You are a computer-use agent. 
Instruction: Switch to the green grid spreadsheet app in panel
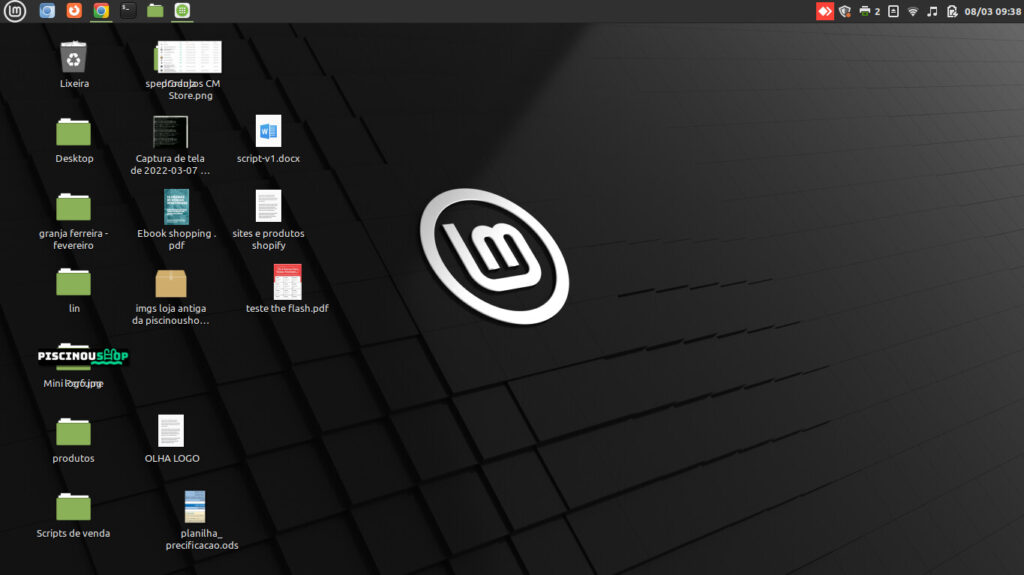pyautogui.click(x=182, y=11)
